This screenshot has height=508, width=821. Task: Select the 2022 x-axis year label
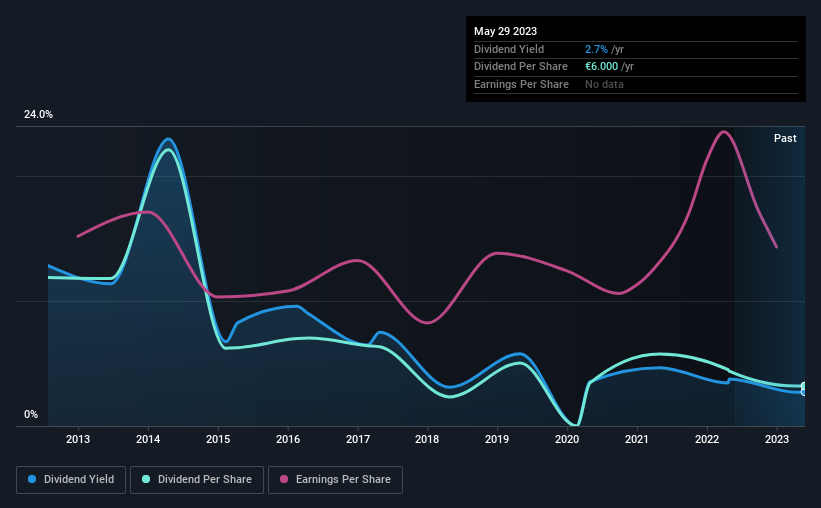(x=707, y=439)
